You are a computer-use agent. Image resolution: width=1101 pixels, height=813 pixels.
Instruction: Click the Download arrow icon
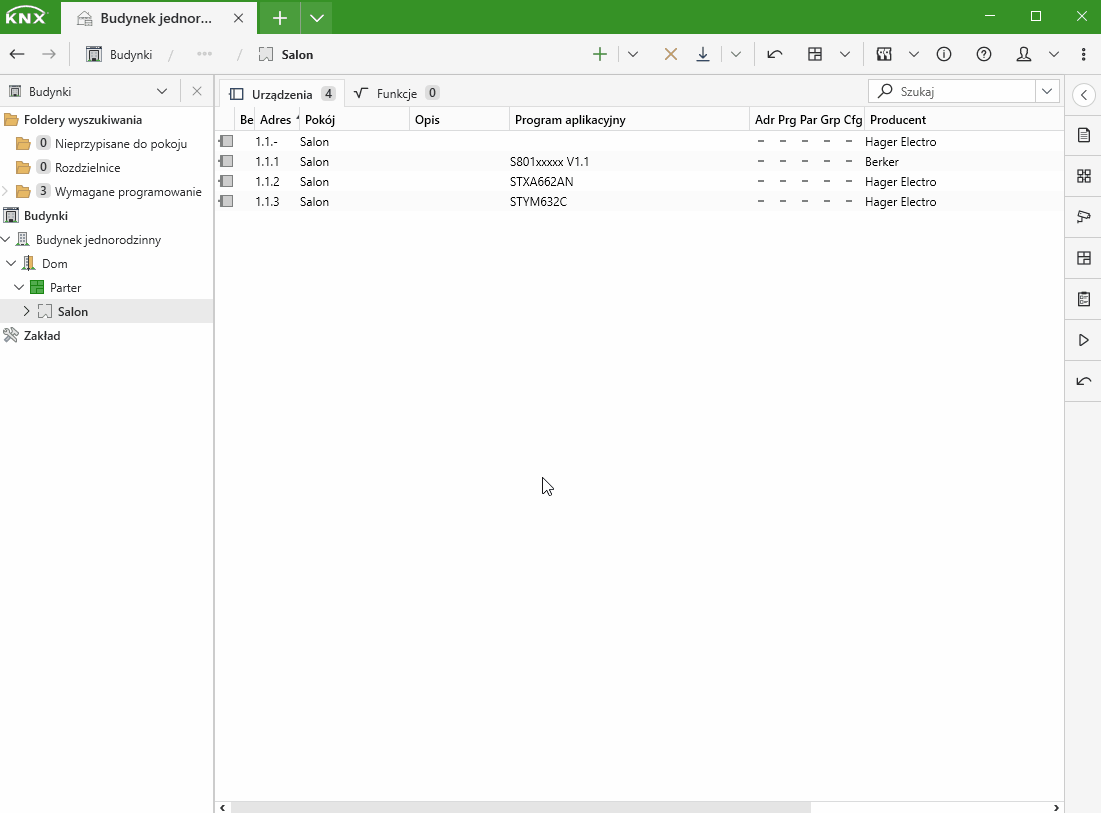(x=703, y=55)
